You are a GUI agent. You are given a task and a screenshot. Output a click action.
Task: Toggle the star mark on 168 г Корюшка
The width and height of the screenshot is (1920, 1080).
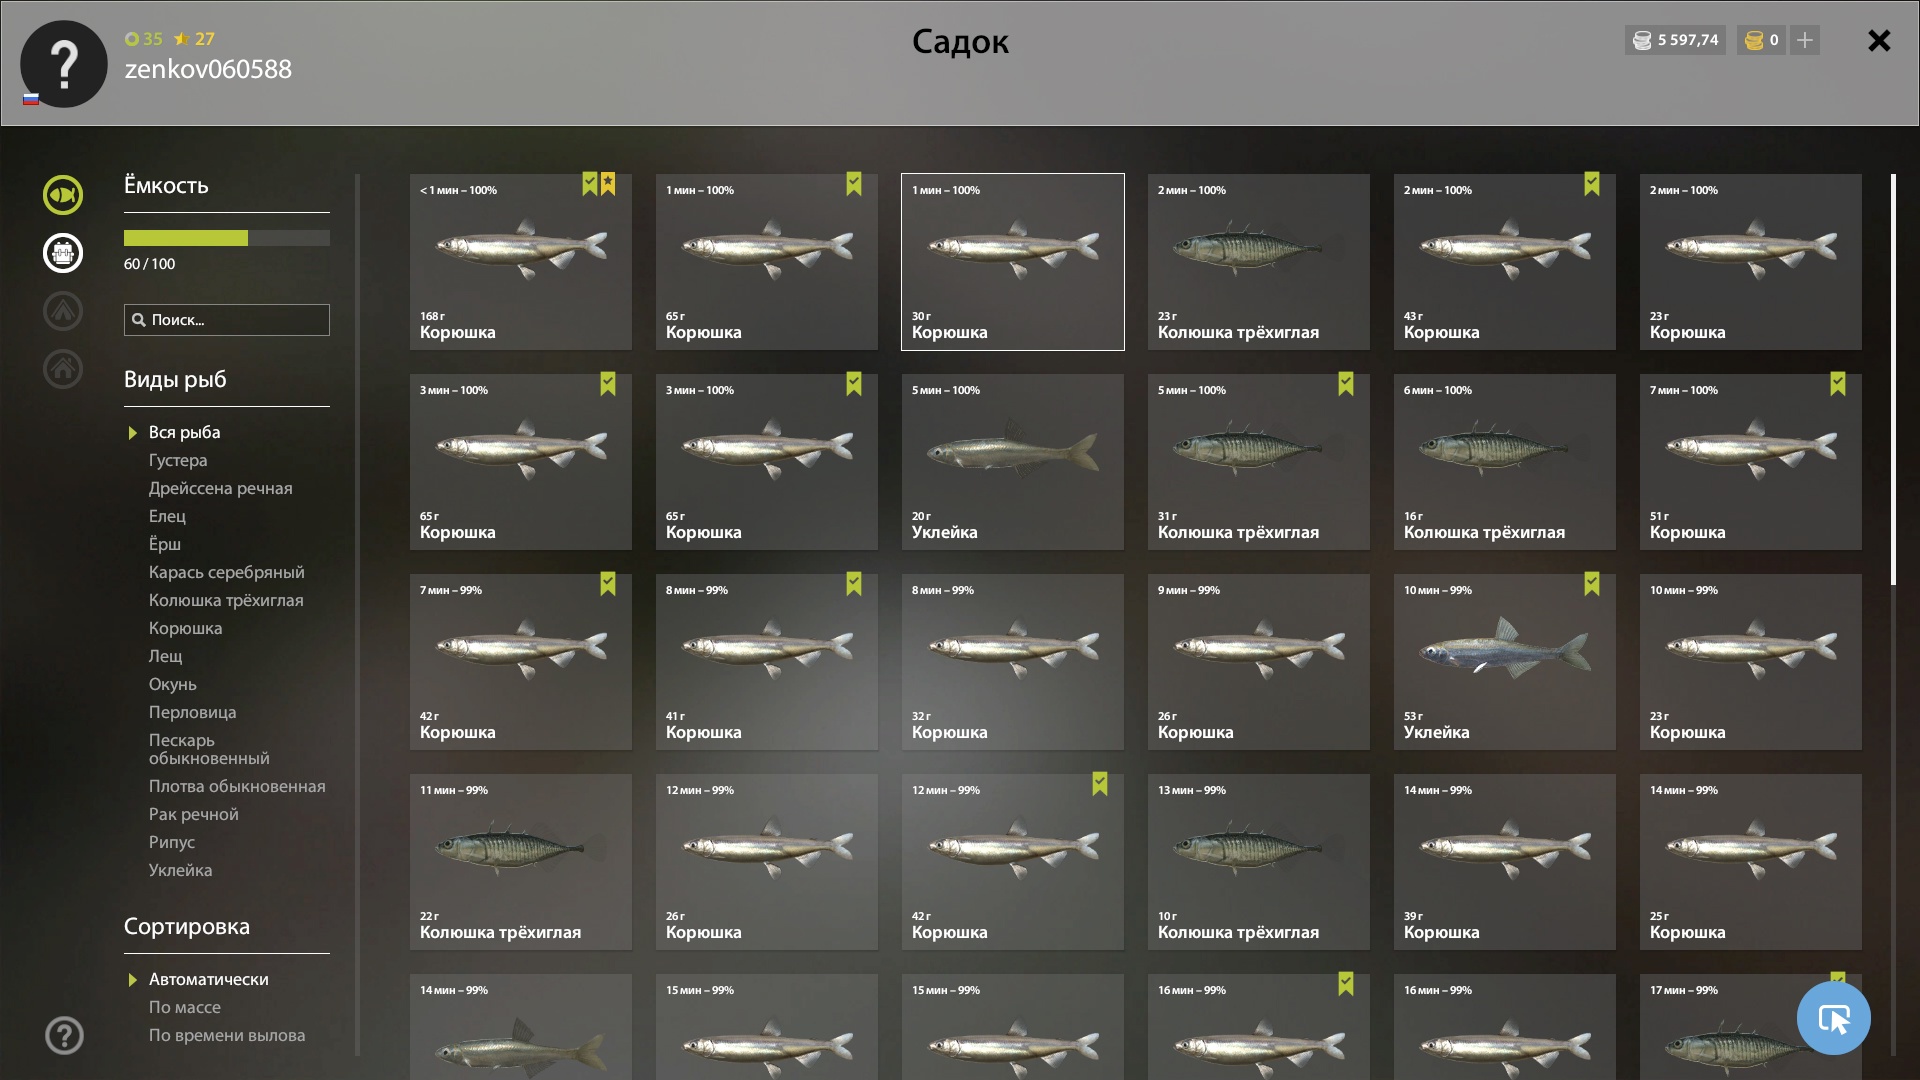point(608,184)
